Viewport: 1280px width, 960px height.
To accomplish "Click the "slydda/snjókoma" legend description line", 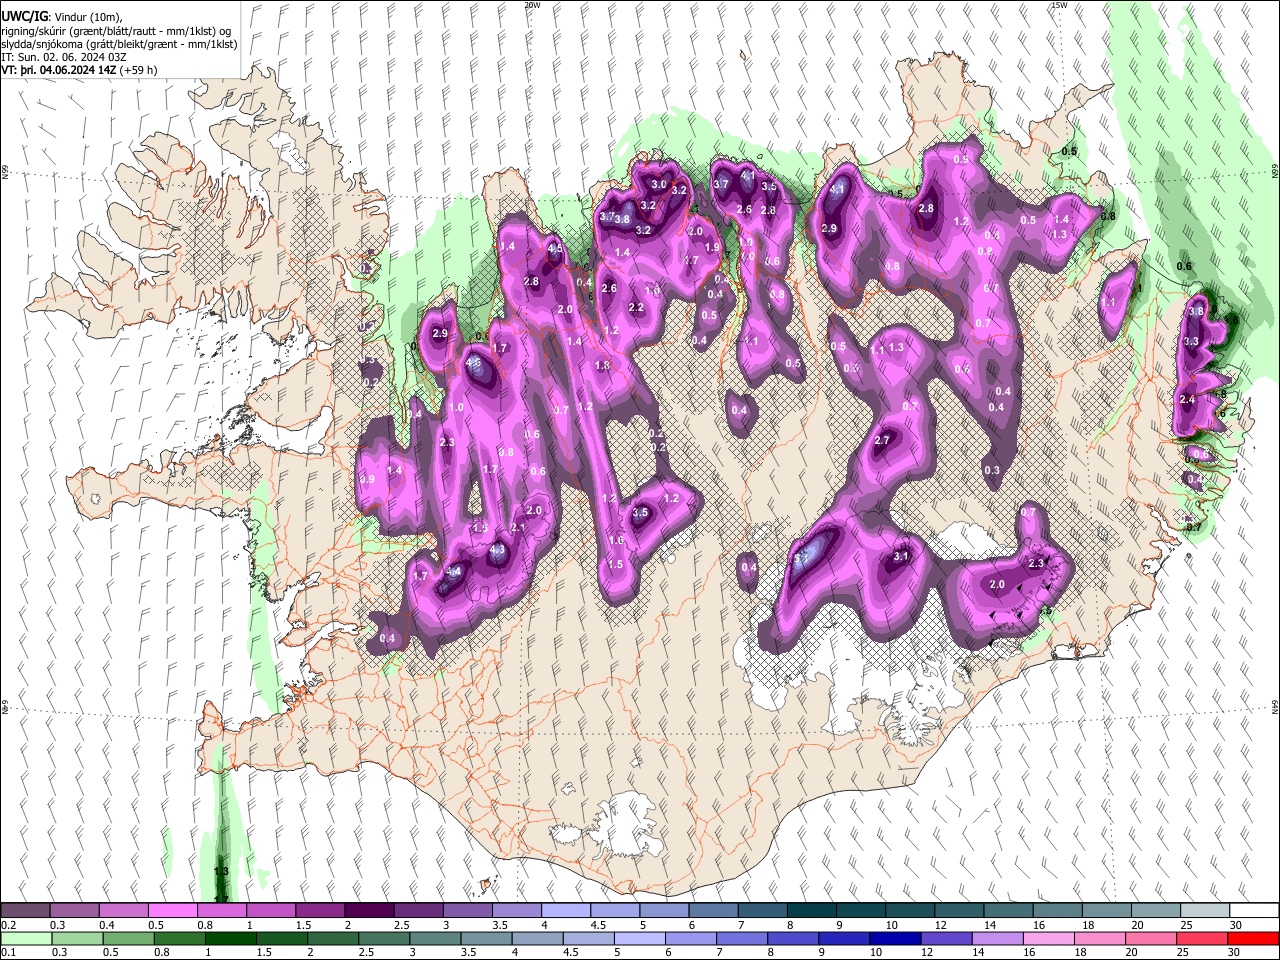I will (x=119, y=44).
